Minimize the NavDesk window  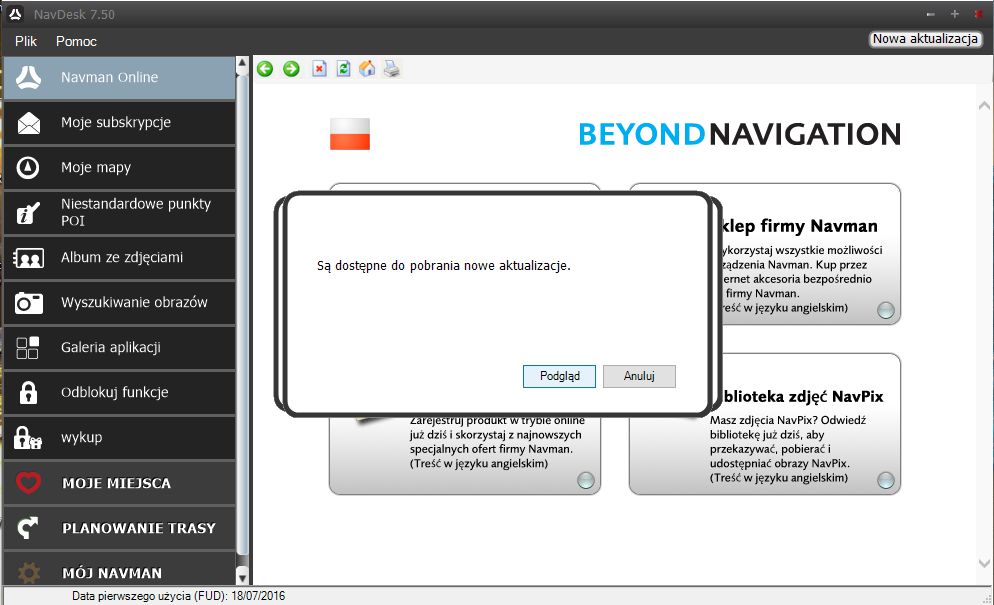pos(931,14)
